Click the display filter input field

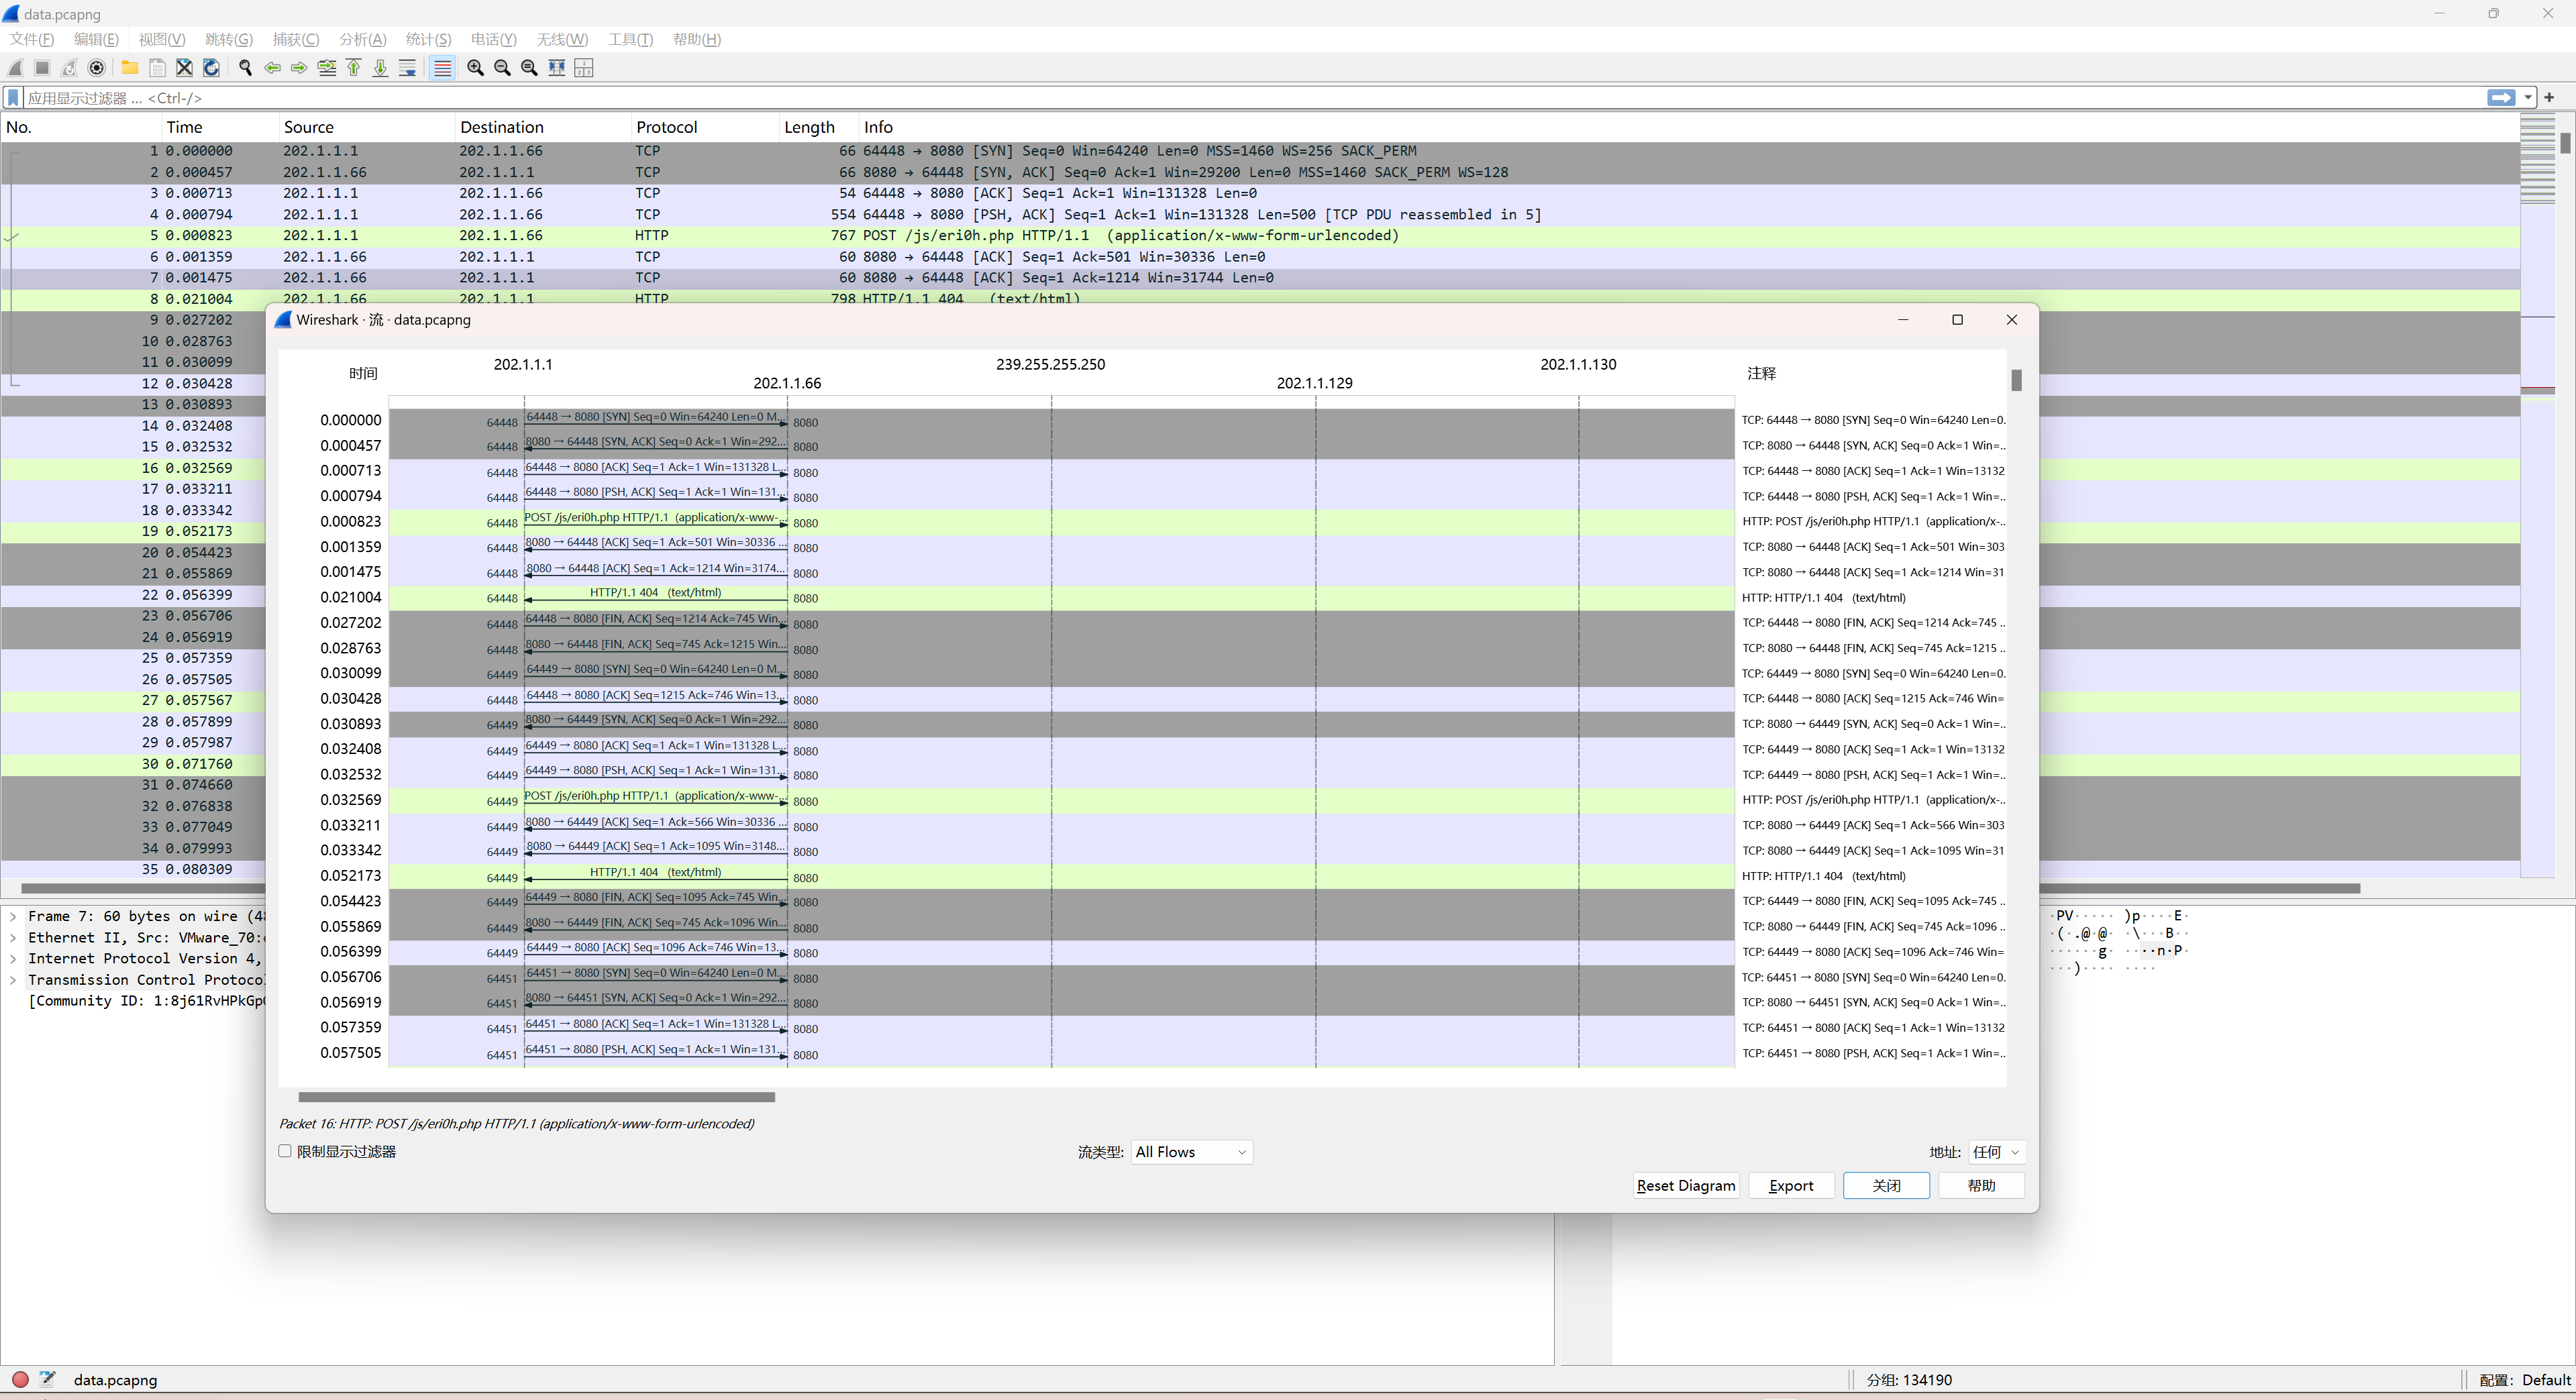[1200, 98]
